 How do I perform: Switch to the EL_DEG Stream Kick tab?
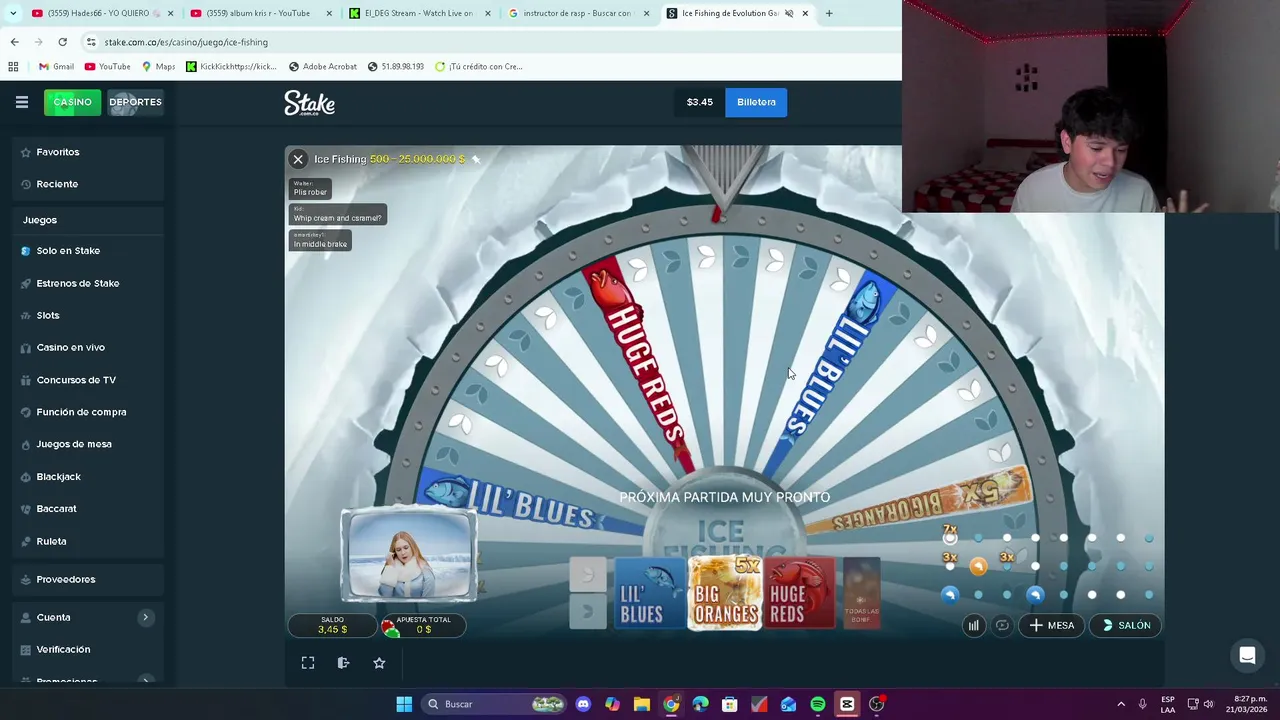coord(418,13)
